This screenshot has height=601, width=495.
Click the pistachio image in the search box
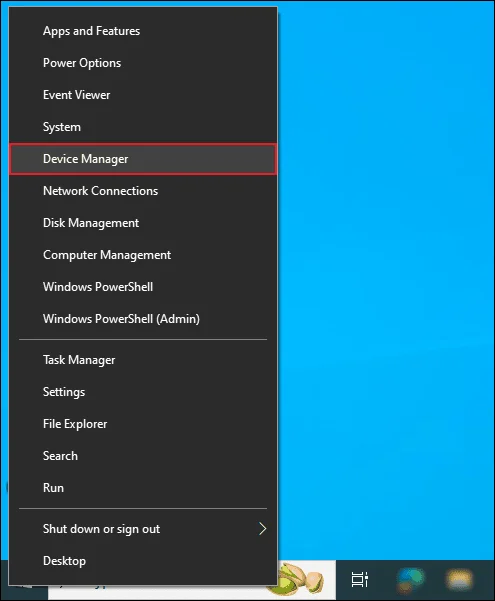tap(301, 579)
